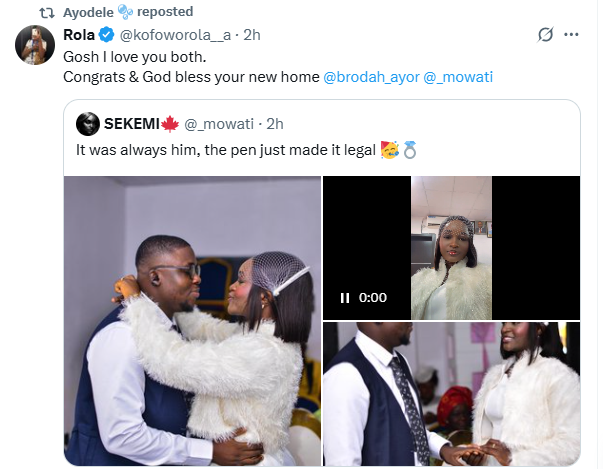This screenshot has height=469, width=603.
Task: Click the Rola display name
Action: (x=78, y=35)
